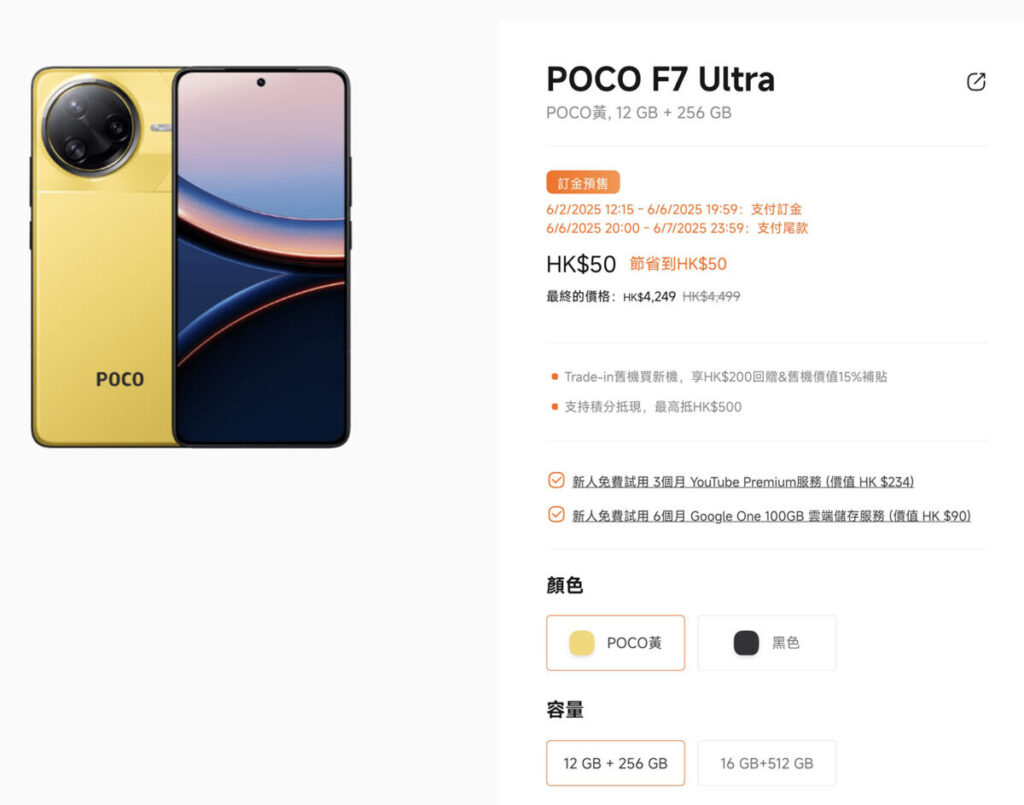
Task: Click the POCO F7 Ultra product image
Action: 191,257
